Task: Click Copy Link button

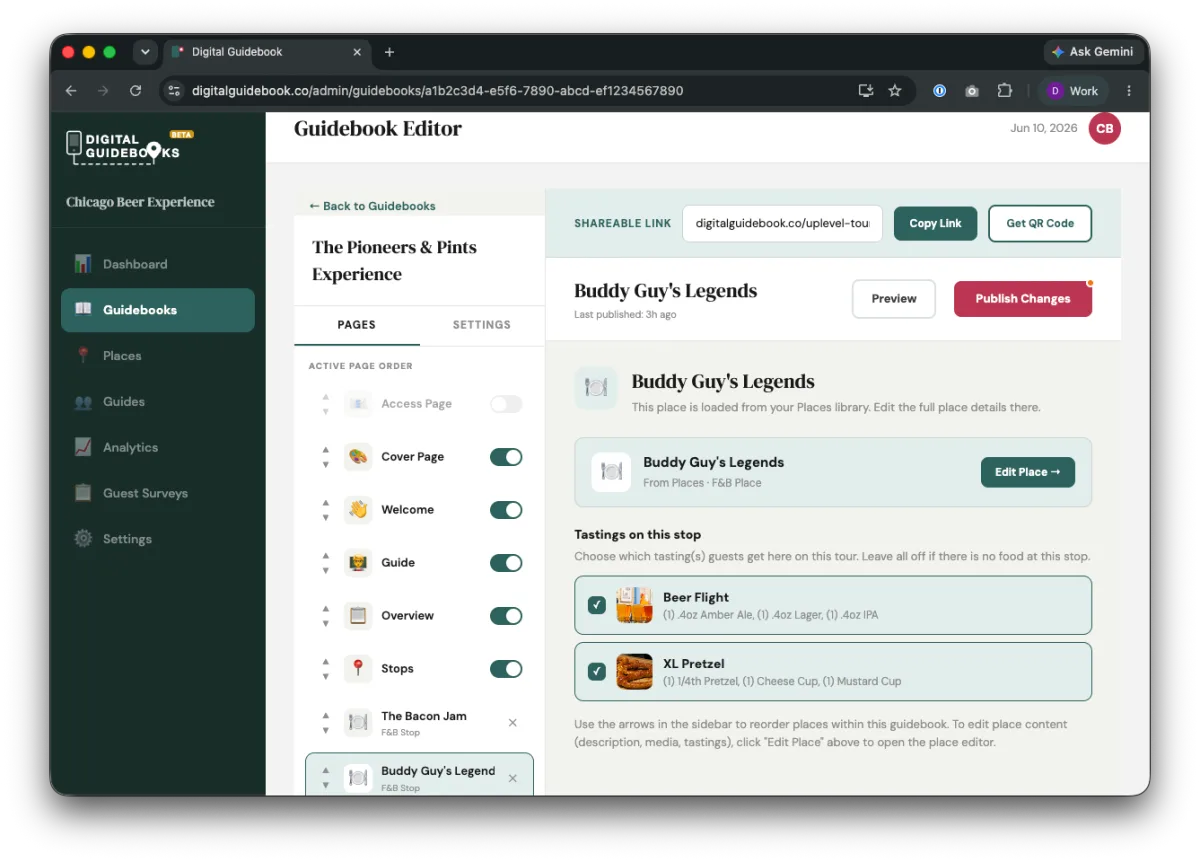Action: click(936, 224)
